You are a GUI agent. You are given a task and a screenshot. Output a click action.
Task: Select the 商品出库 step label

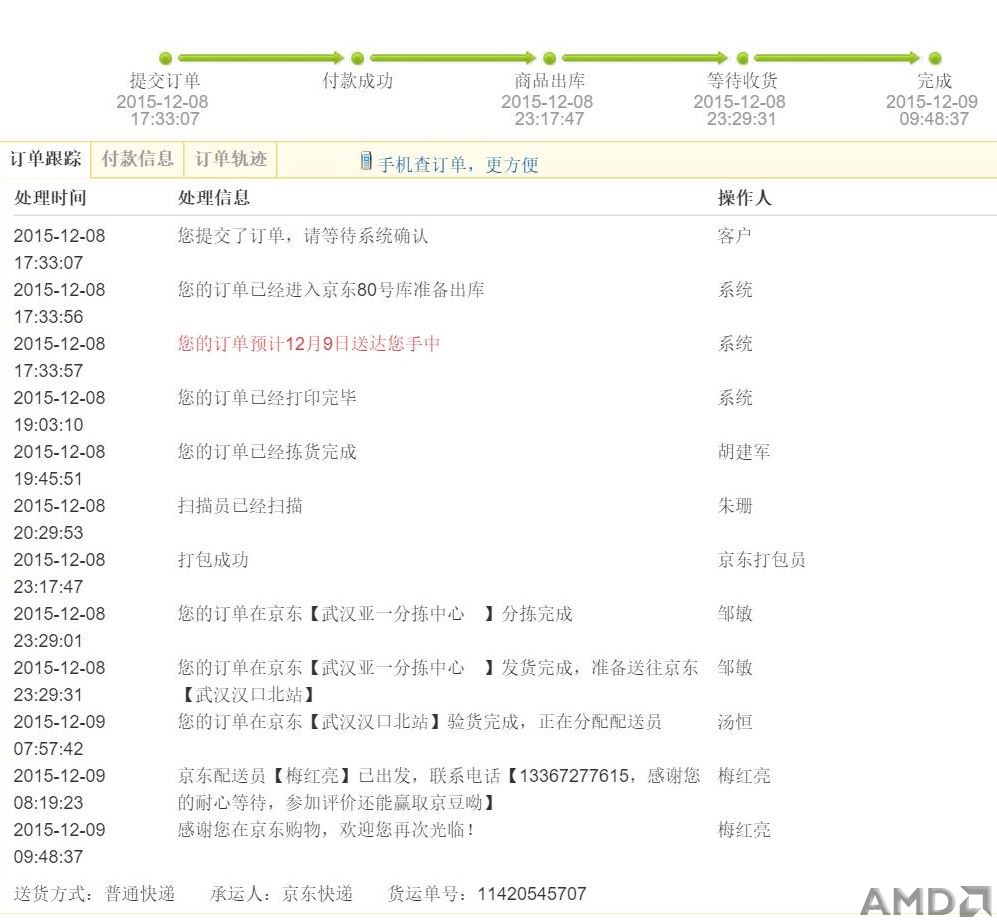tap(549, 81)
